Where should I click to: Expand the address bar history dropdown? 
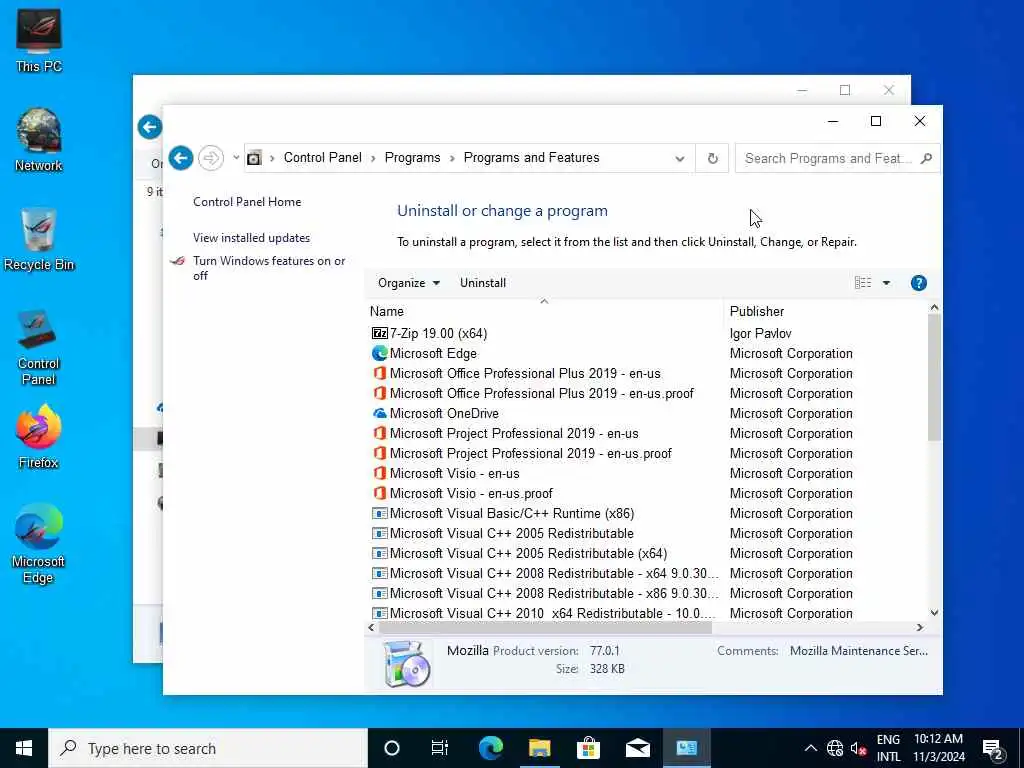click(680, 158)
